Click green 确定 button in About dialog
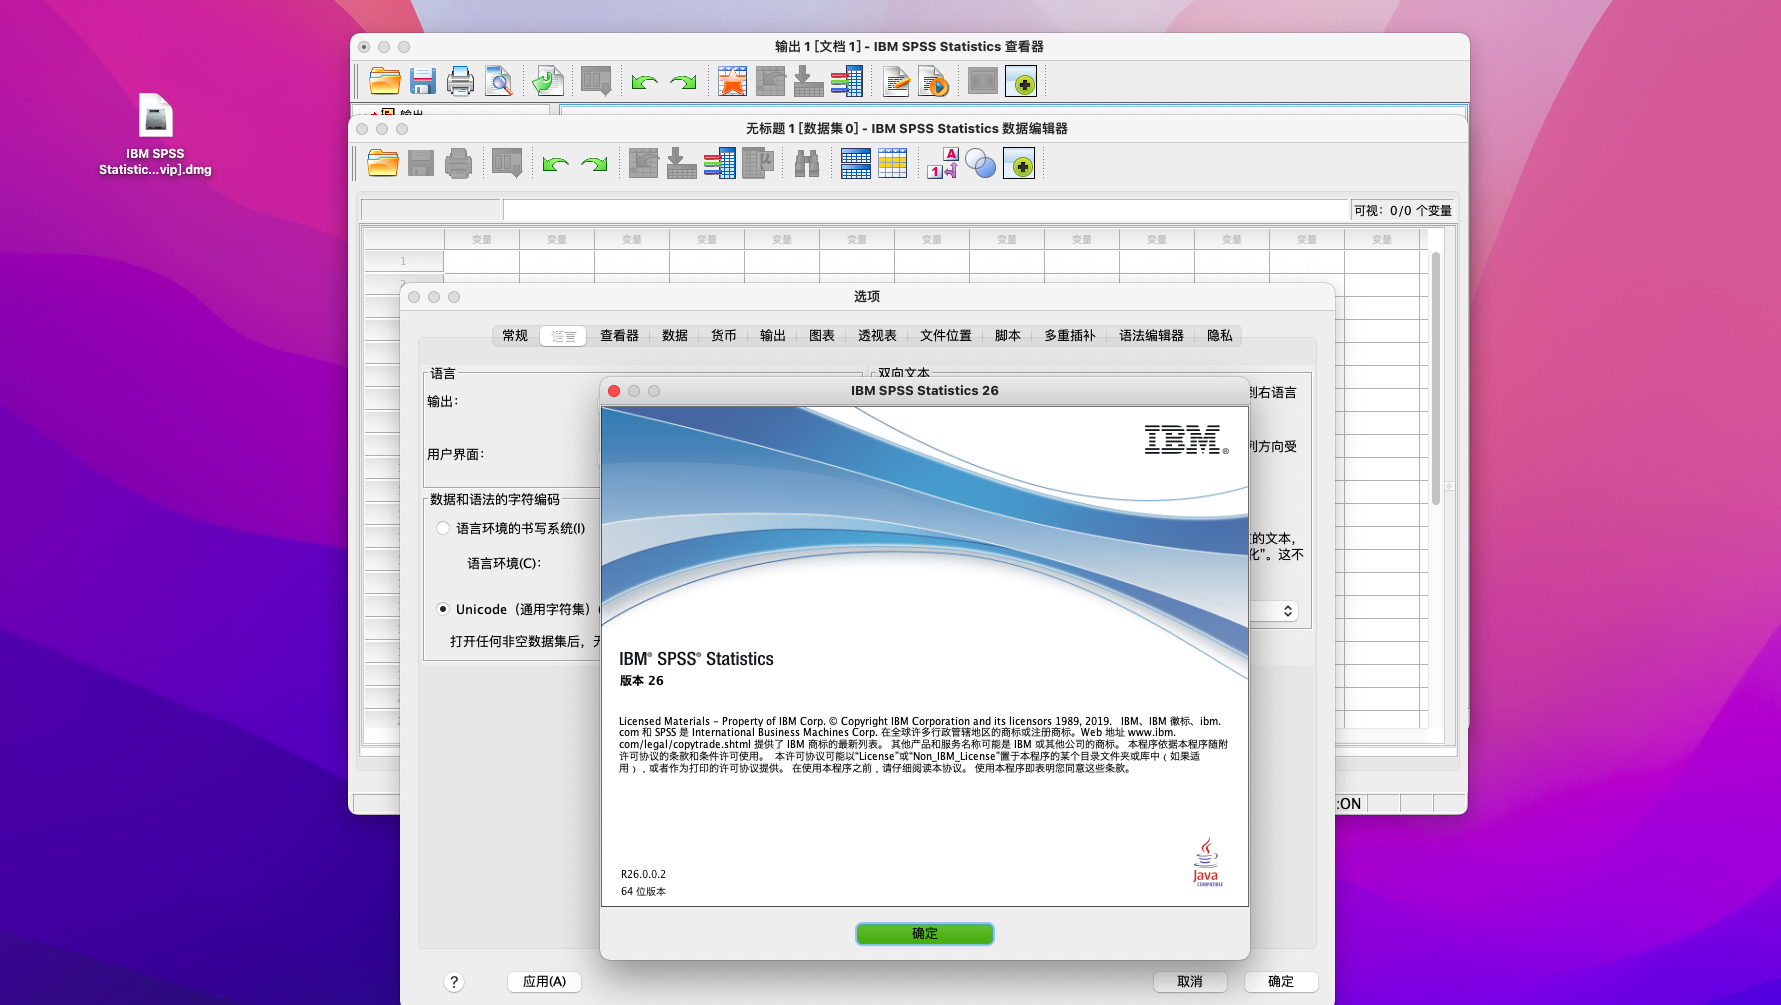 [924, 933]
